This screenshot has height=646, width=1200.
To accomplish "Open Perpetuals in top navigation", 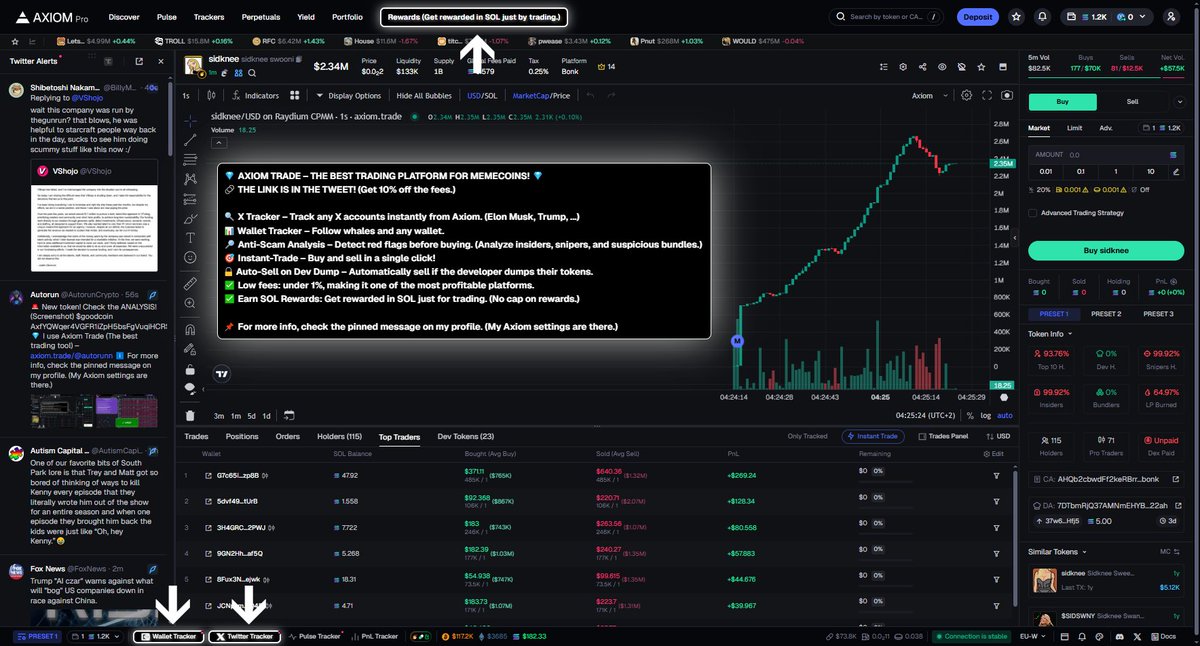I will click(261, 17).
